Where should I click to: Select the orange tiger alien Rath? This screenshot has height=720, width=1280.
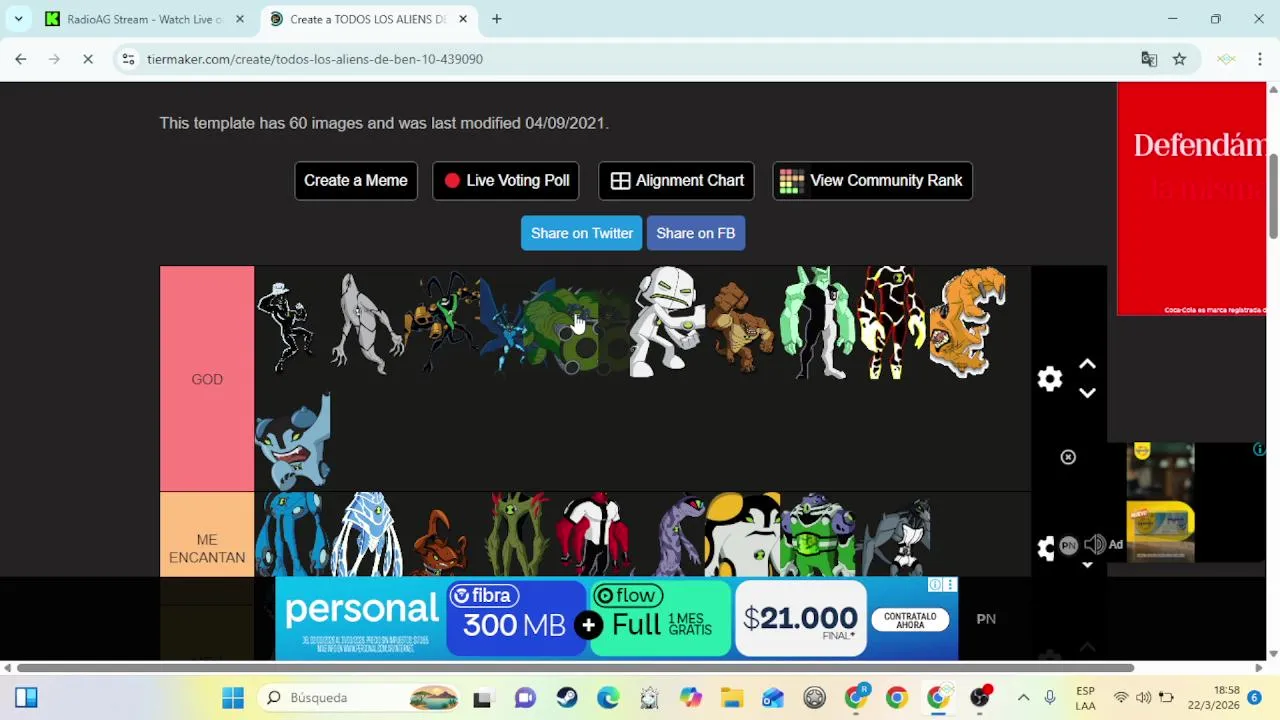pyautogui.click(x=968, y=322)
